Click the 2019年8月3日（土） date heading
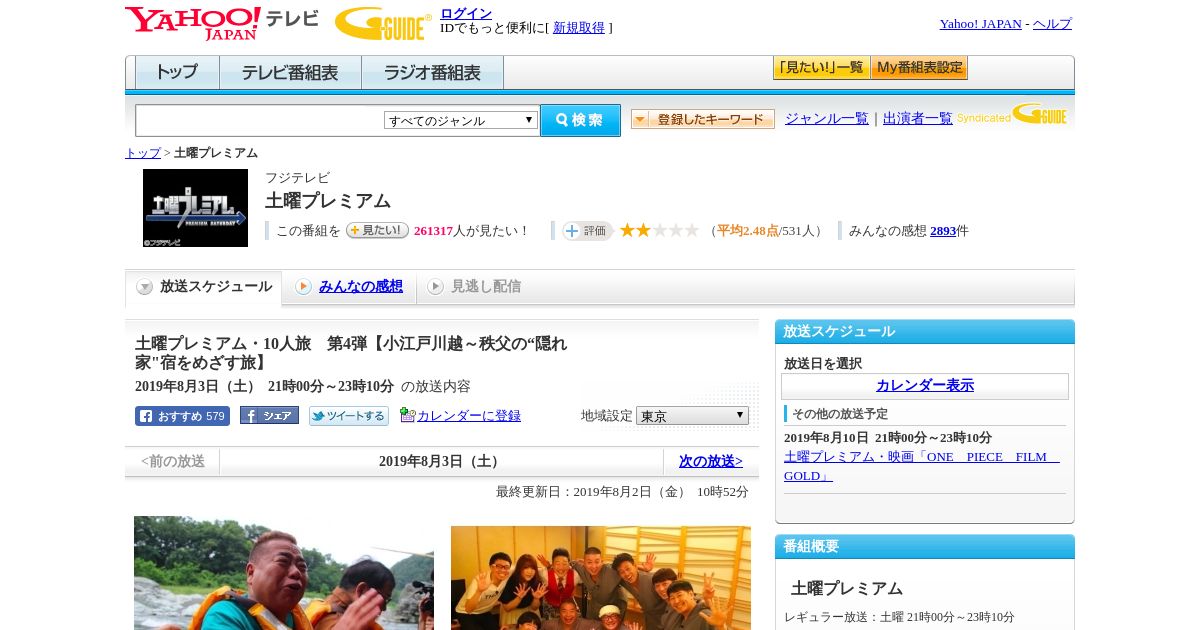 (441, 461)
